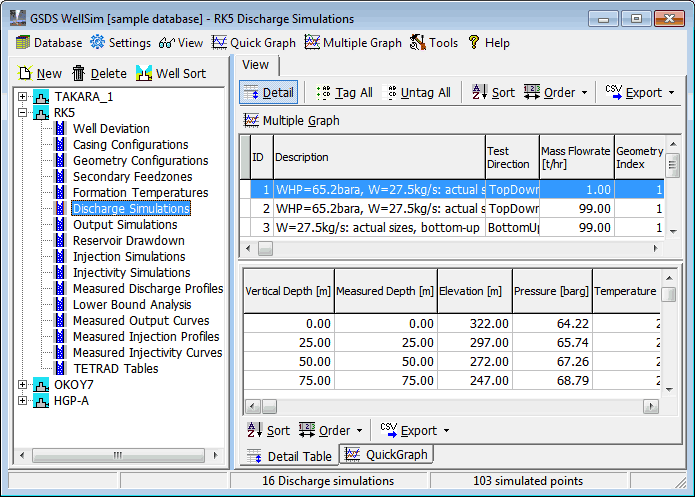Click the Pressure [barg] column header
This screenshot has width=695, height=497.
(552, 291)
